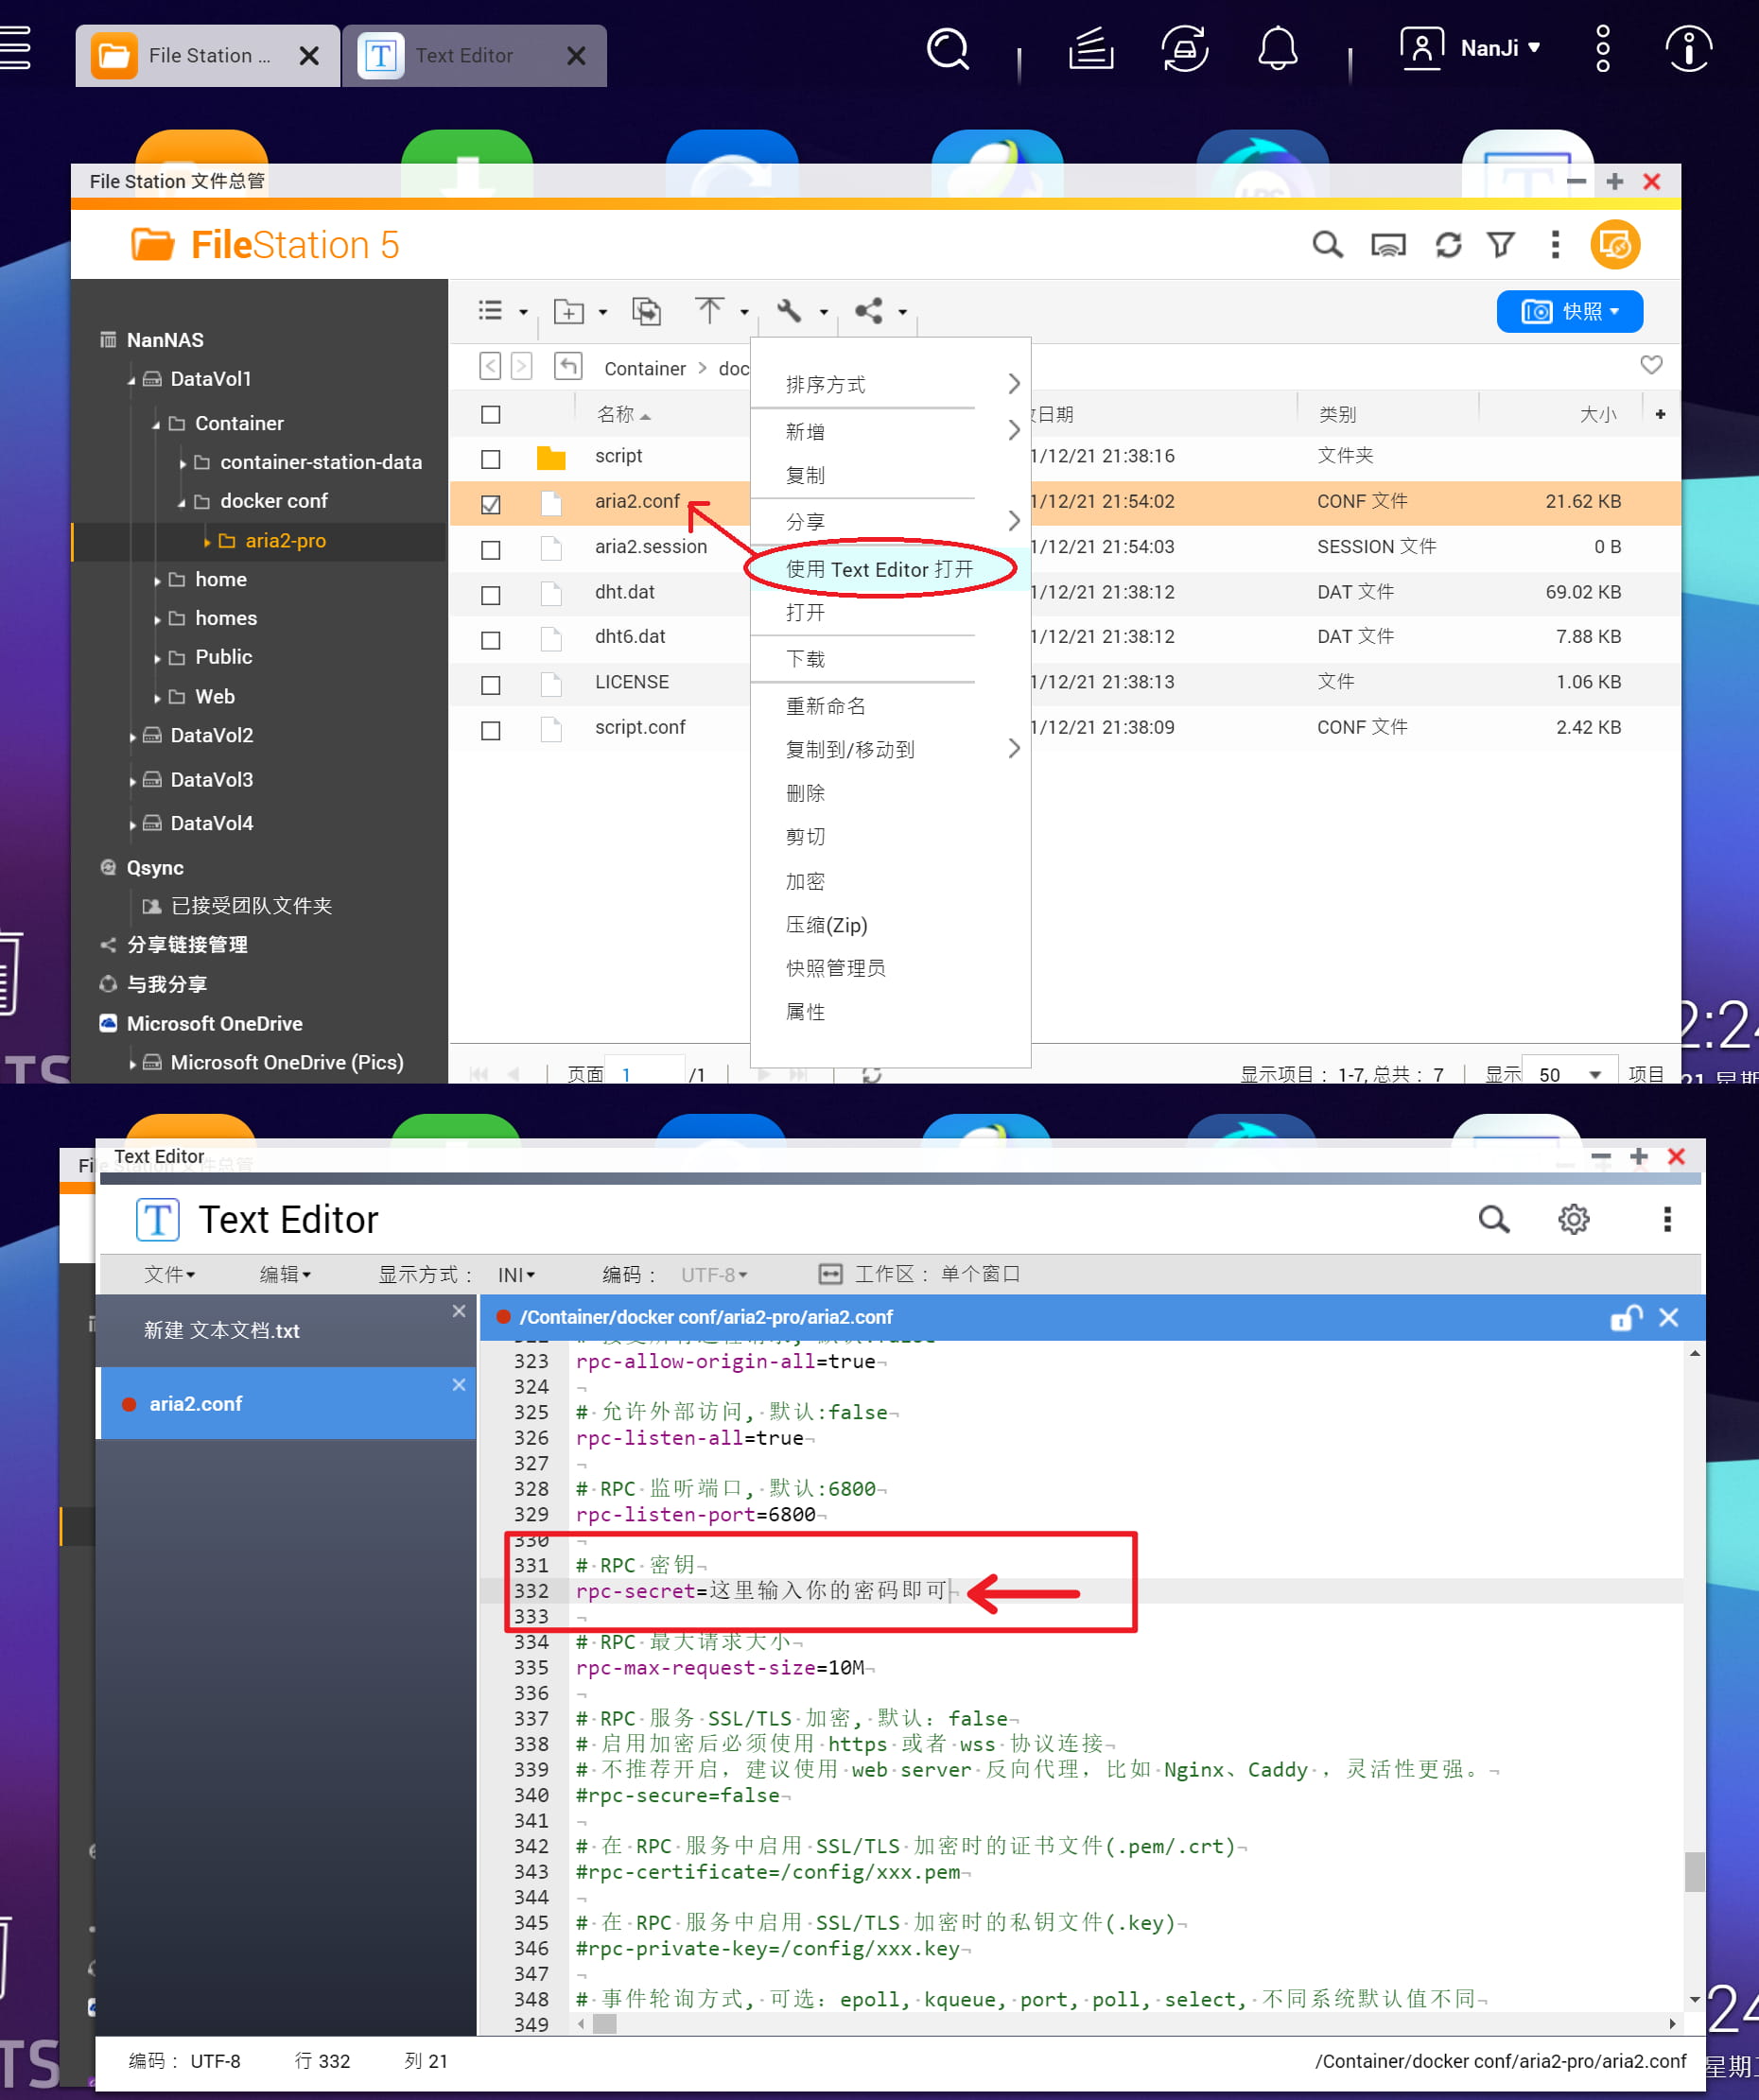
Task: Open the INI display mode dropdown
Action: (x=514, y=1274)
